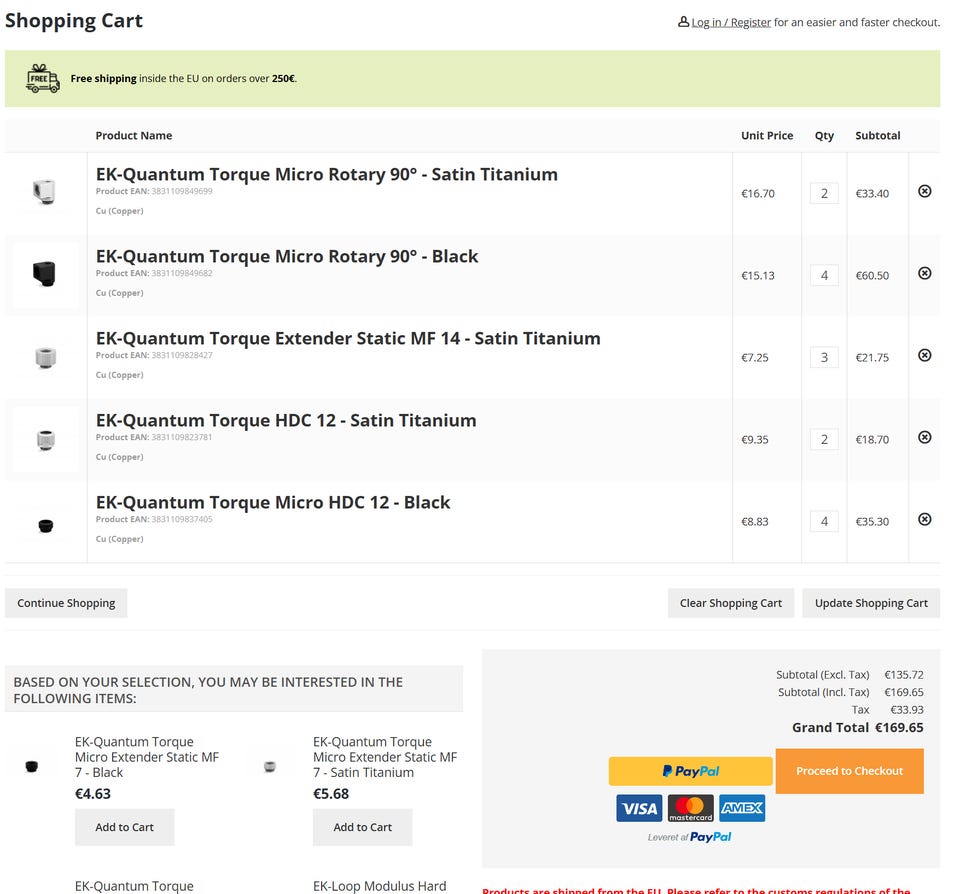Remove Extender Static MF 14 item
The width and height of the screenshot is (960, 894).
coord(924,355)
